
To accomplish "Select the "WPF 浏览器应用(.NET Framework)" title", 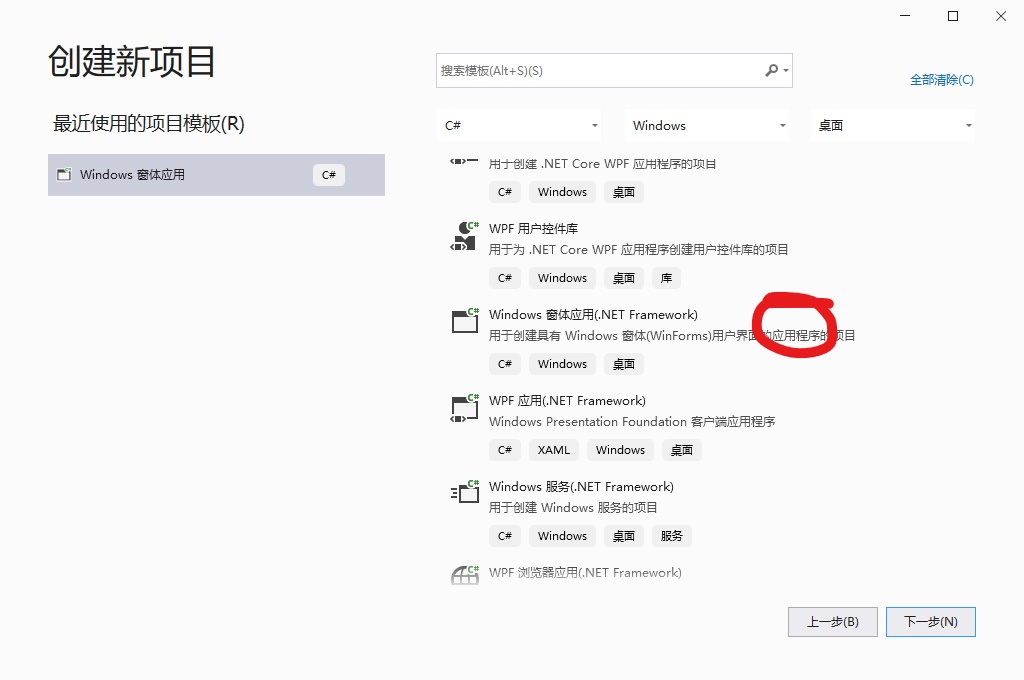I will click(x=585, y=573).
